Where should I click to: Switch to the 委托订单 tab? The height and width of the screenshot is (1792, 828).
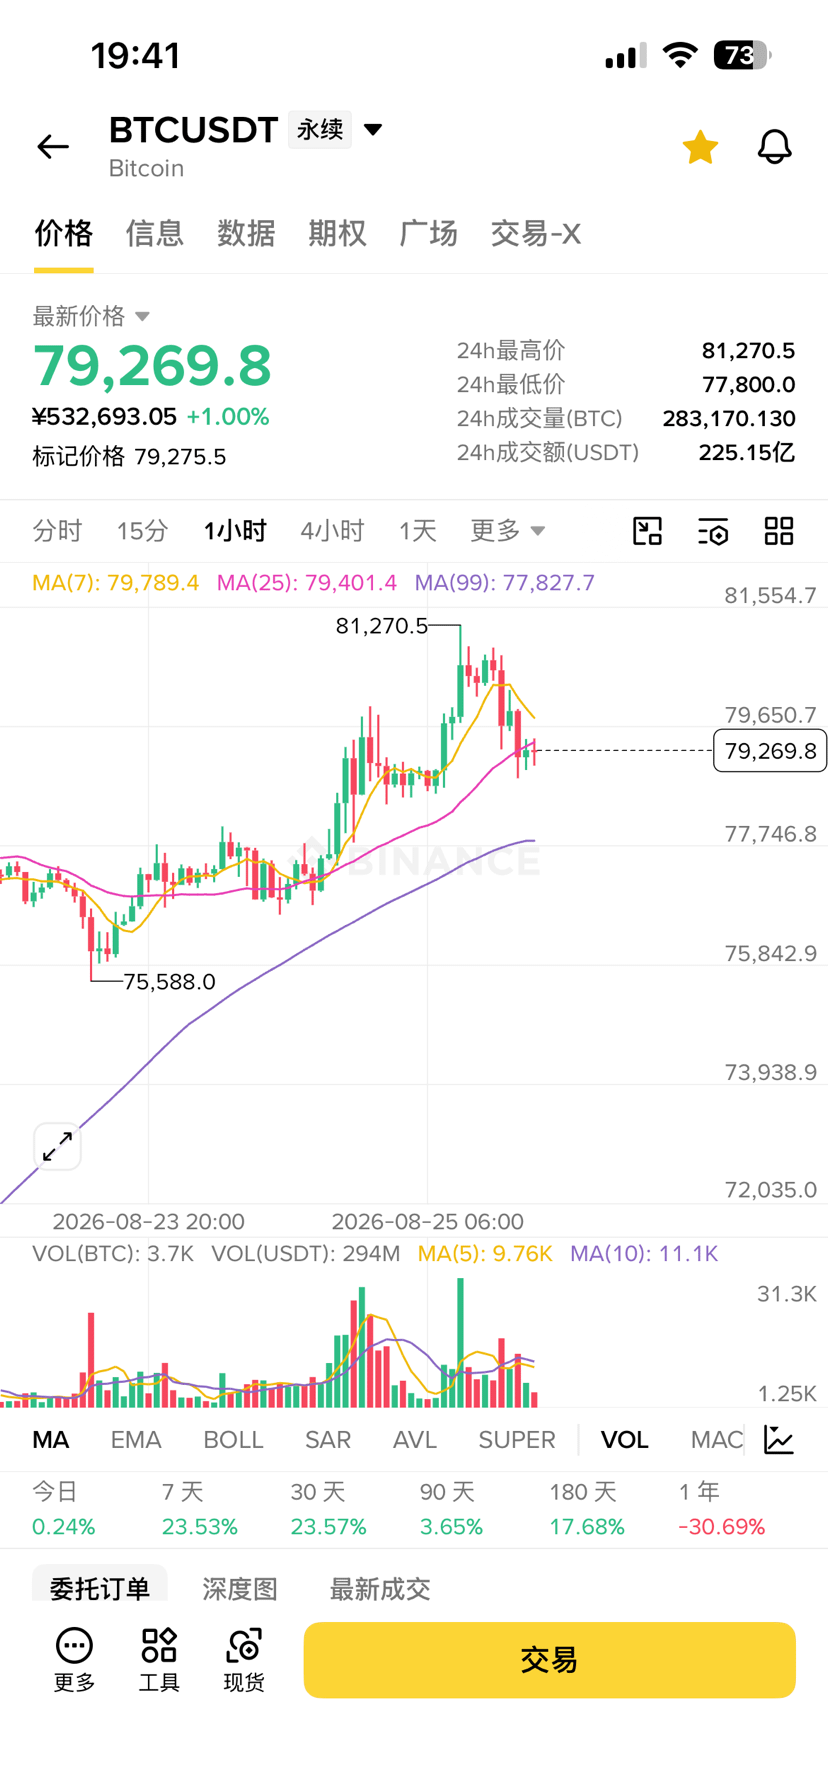100,1587
